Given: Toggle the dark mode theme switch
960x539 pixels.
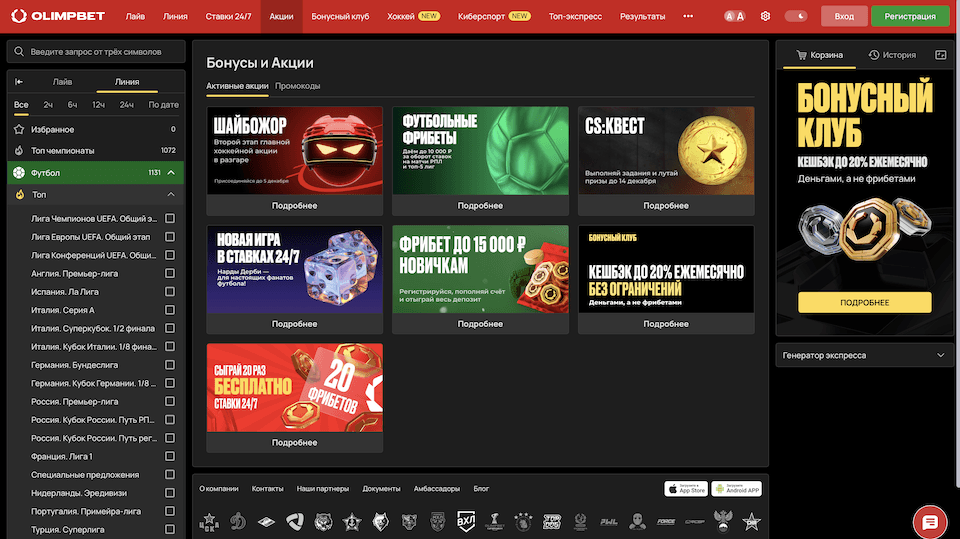Looking at the screenshot, I should pyautogui.click(x=796, y=17).
